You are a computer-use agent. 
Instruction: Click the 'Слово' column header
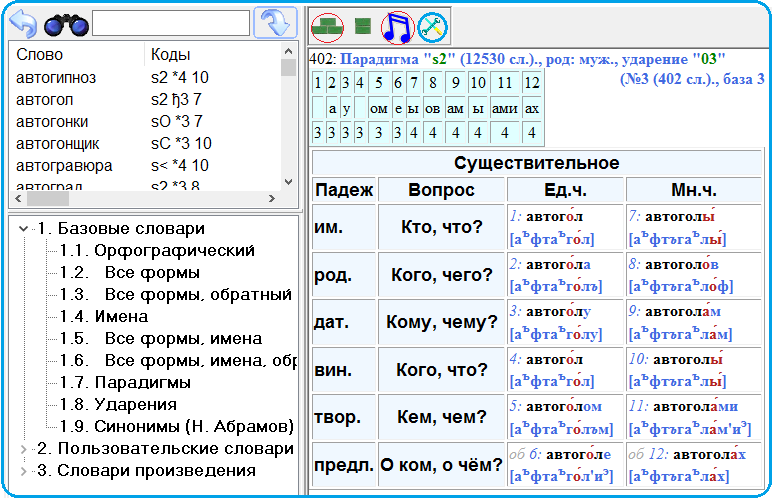[39, 55]
